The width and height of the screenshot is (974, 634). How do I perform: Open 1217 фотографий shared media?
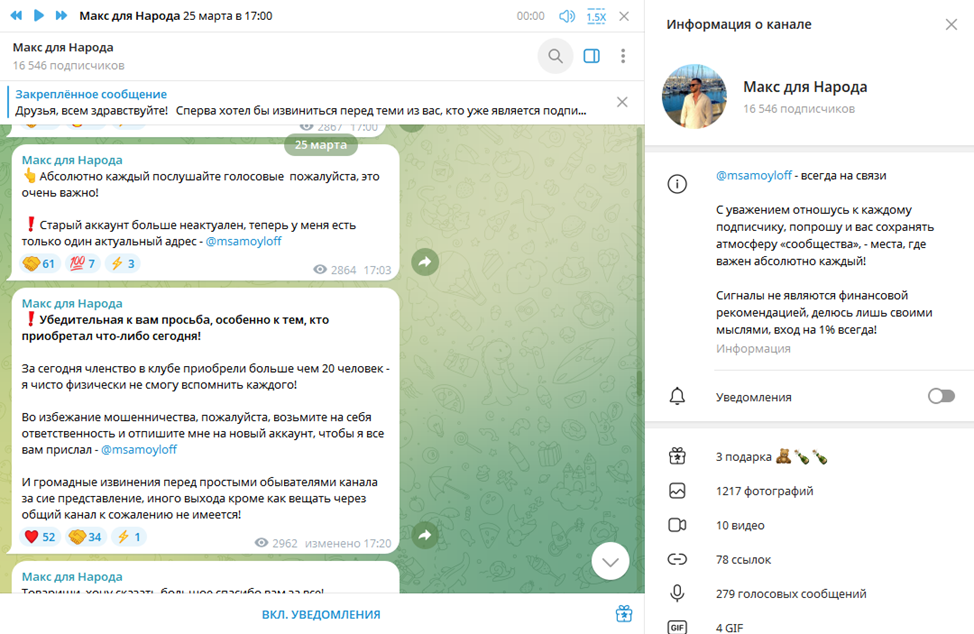(764, 491)
